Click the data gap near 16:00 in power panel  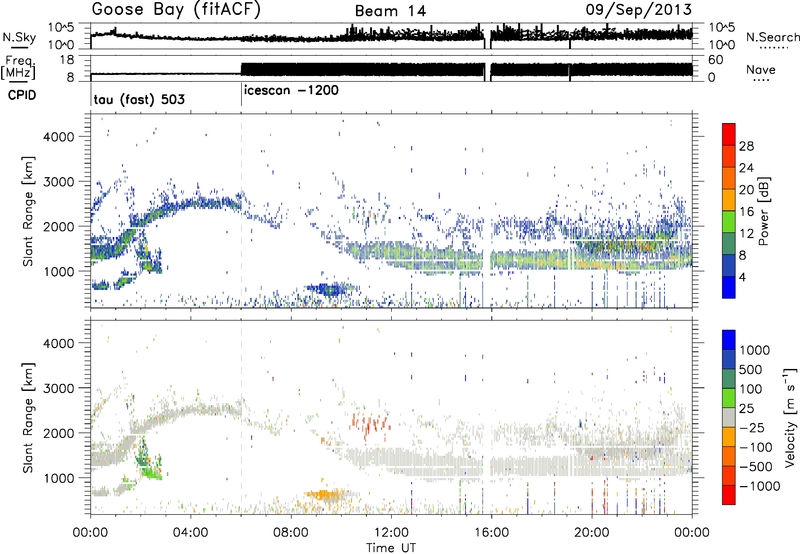pos(487,211)
